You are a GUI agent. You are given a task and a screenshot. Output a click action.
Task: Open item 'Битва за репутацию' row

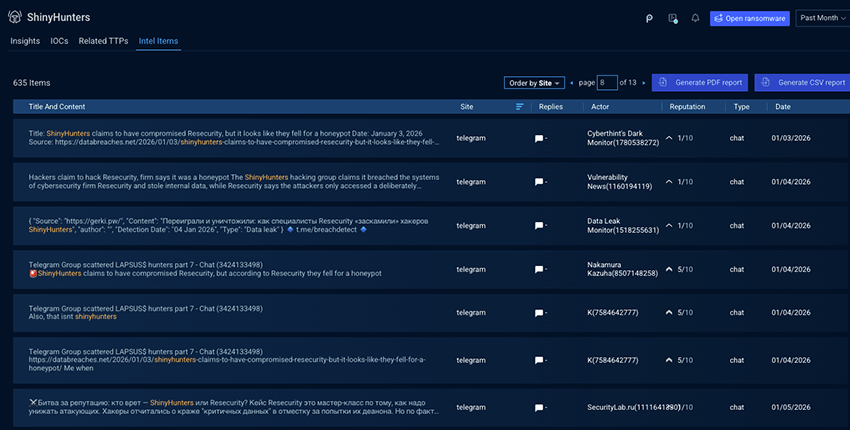click(234, 407)
